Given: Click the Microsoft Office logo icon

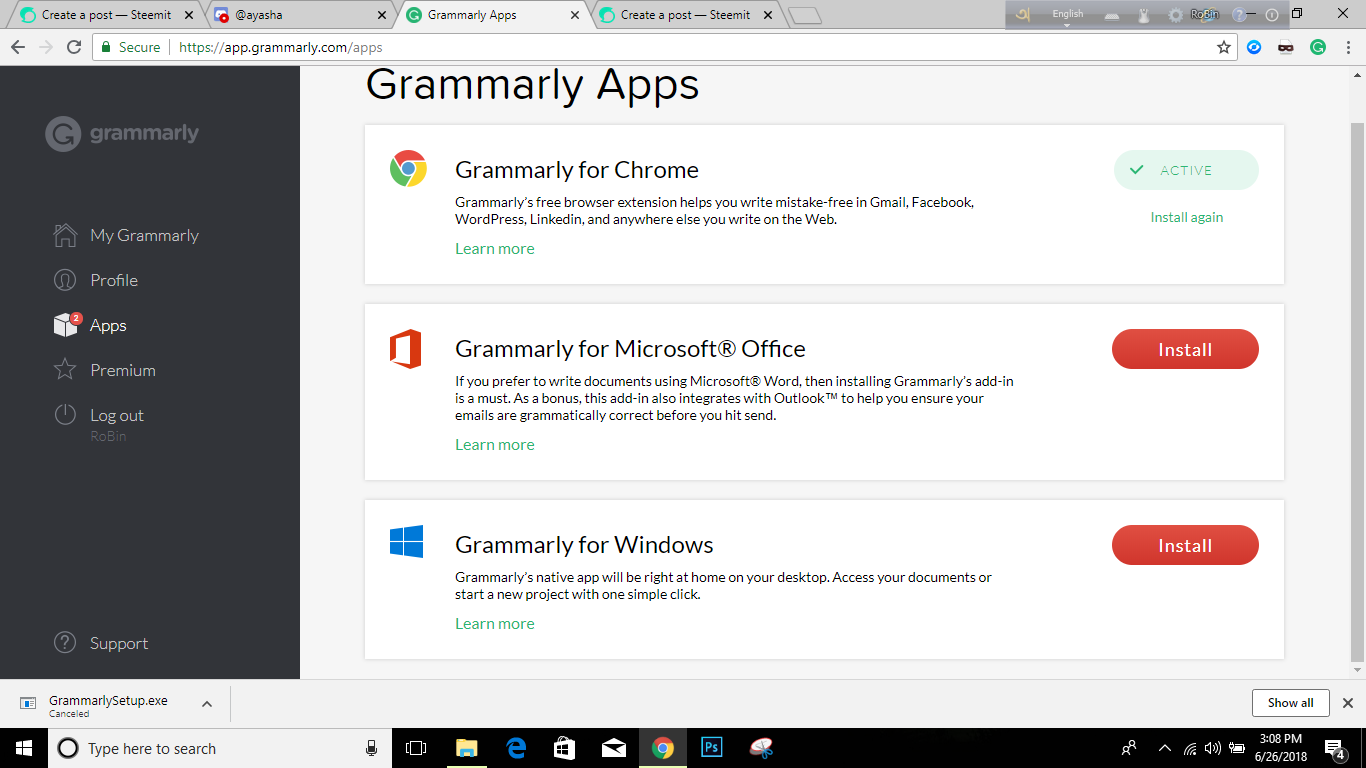Looking at the screenshot, I should pos(406,349).
